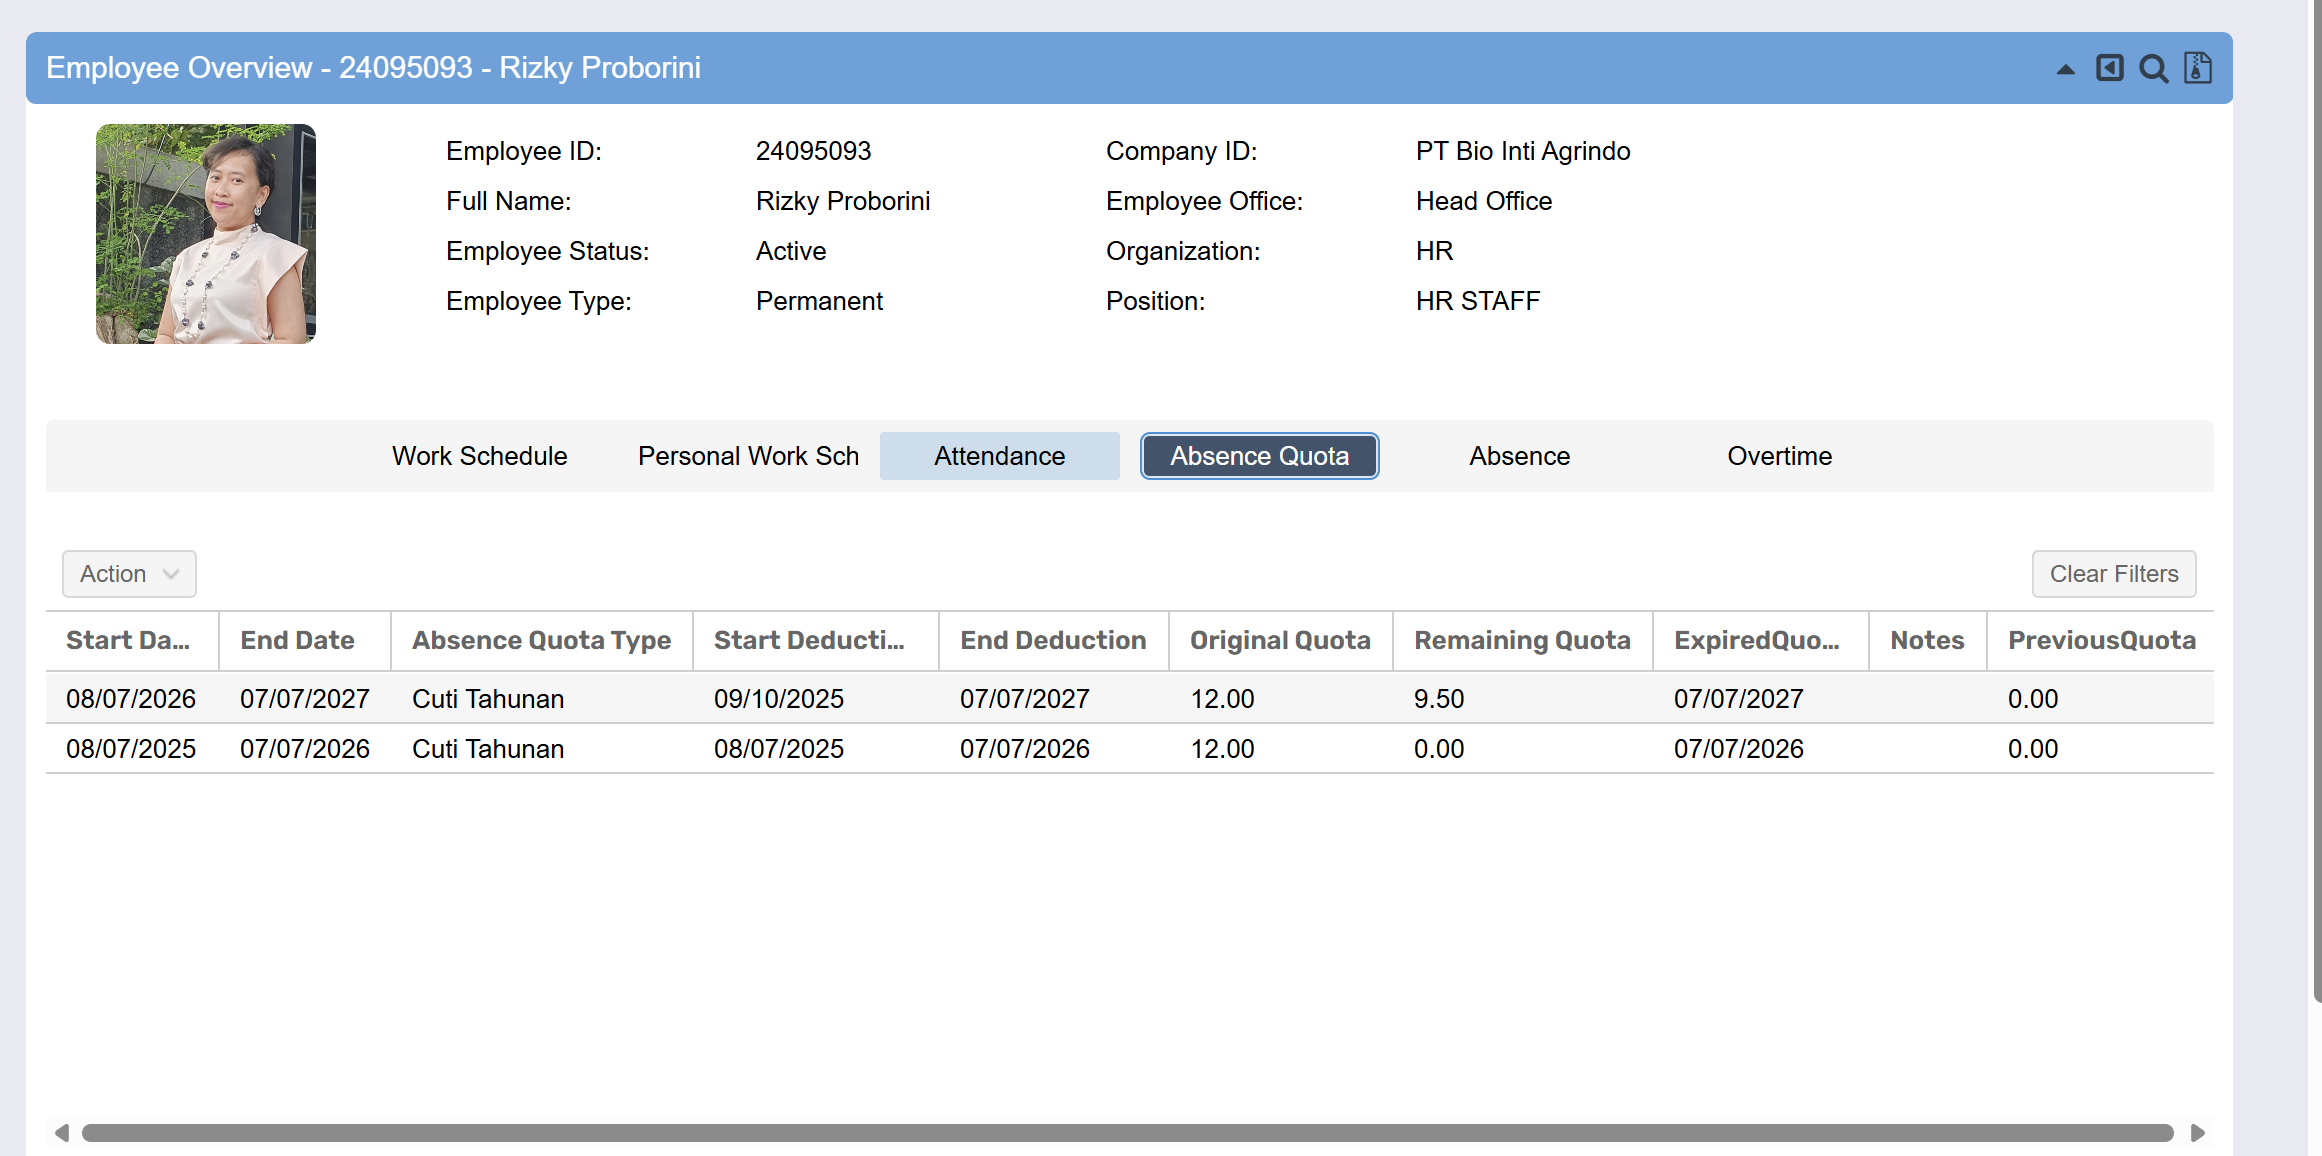Open the Personal Work Sch tab
Viewport: 2322px width, 1156px height.
[748, 456]
